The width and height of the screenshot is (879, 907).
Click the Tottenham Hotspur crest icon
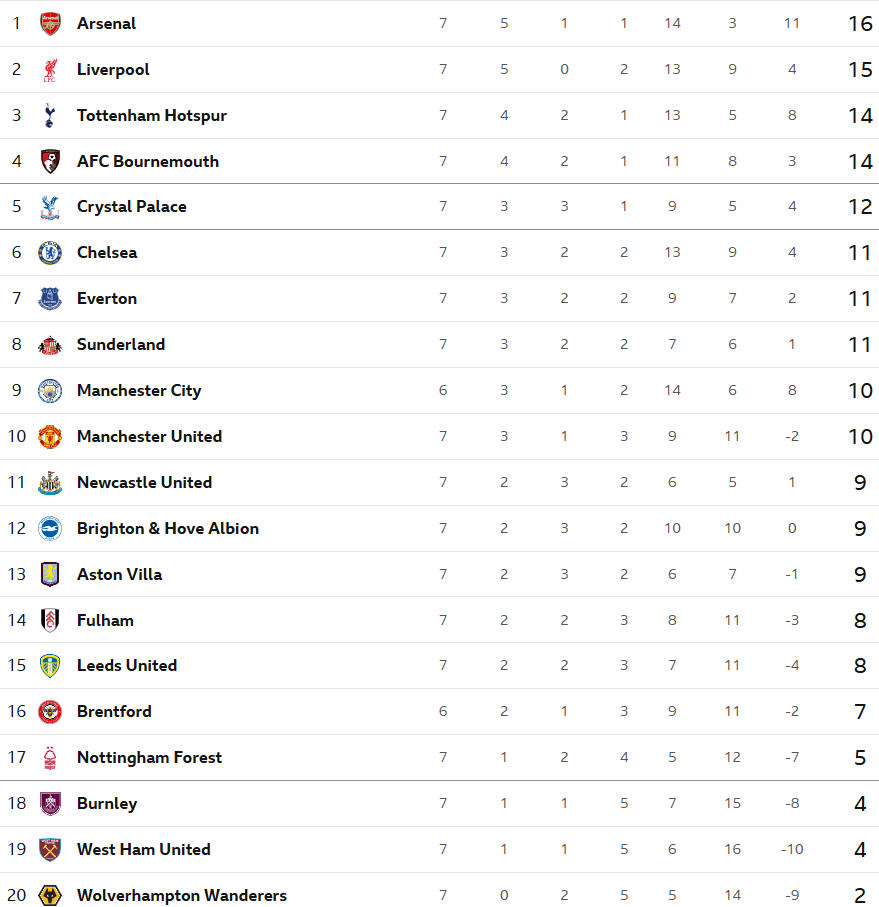point(50,116)
